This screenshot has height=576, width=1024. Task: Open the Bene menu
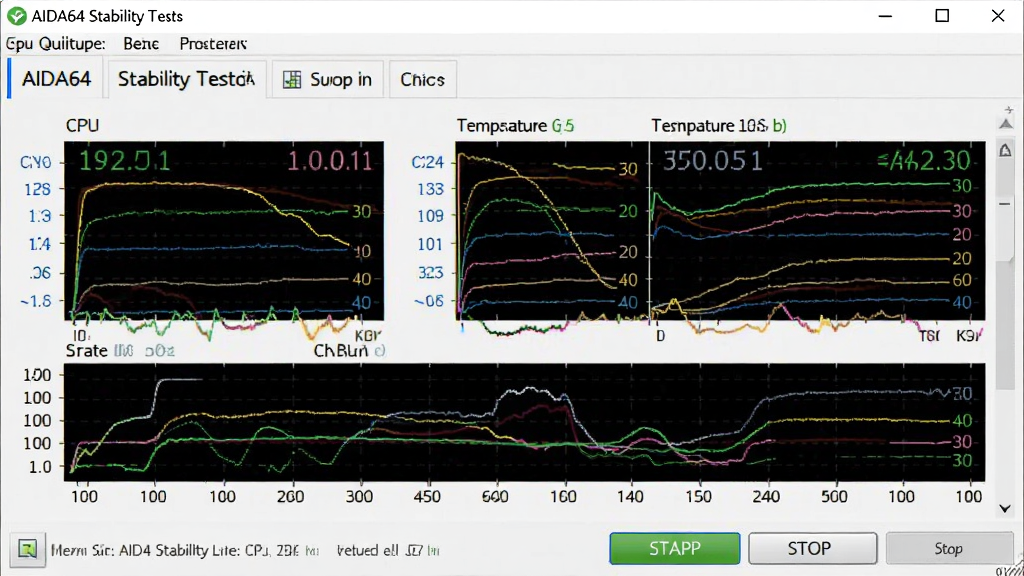(141, 44)
